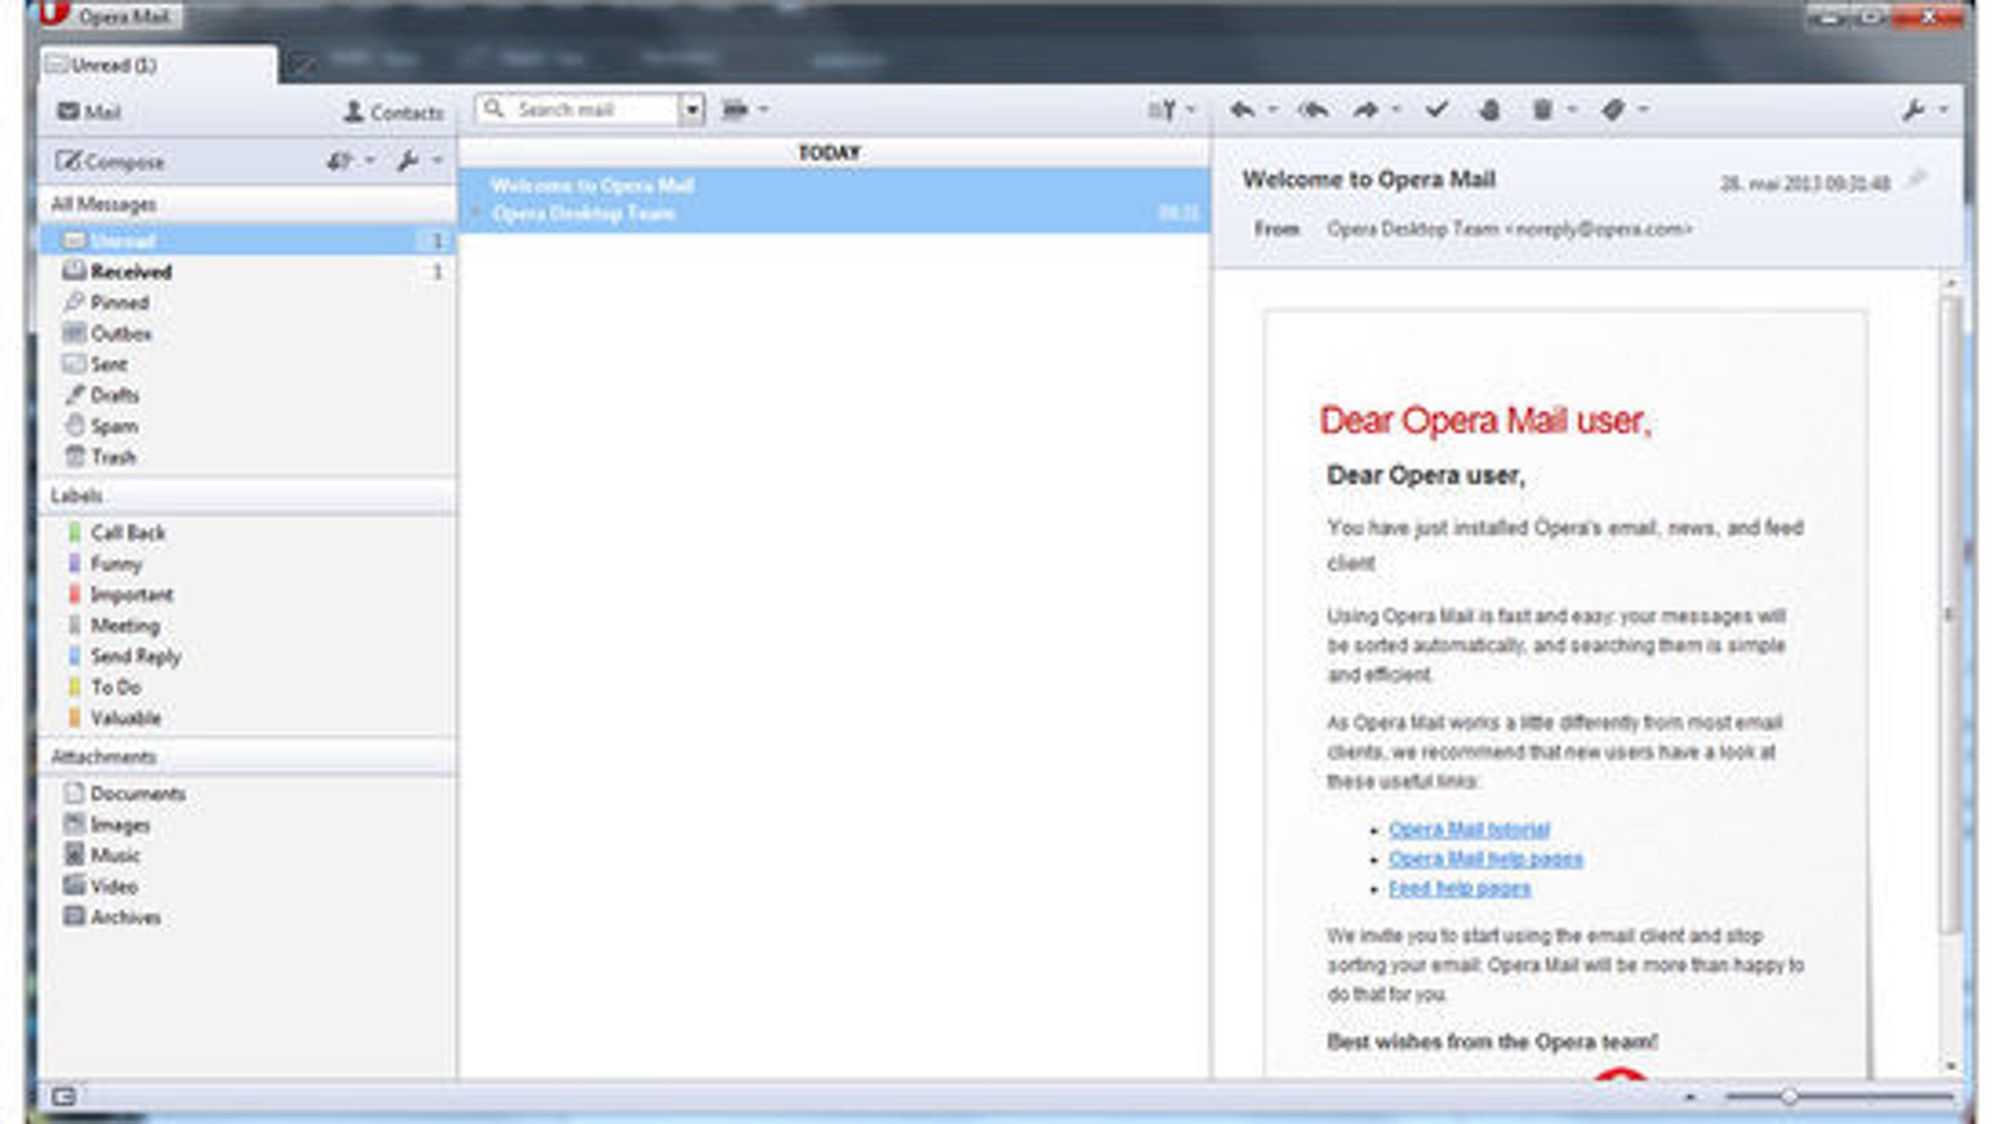
Task: Click the Forward arrow icon
Action: 1366,110
